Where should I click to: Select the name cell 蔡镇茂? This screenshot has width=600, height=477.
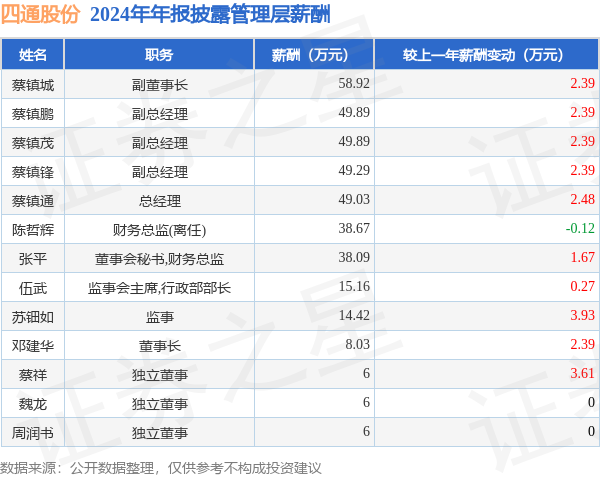(33, 143)
